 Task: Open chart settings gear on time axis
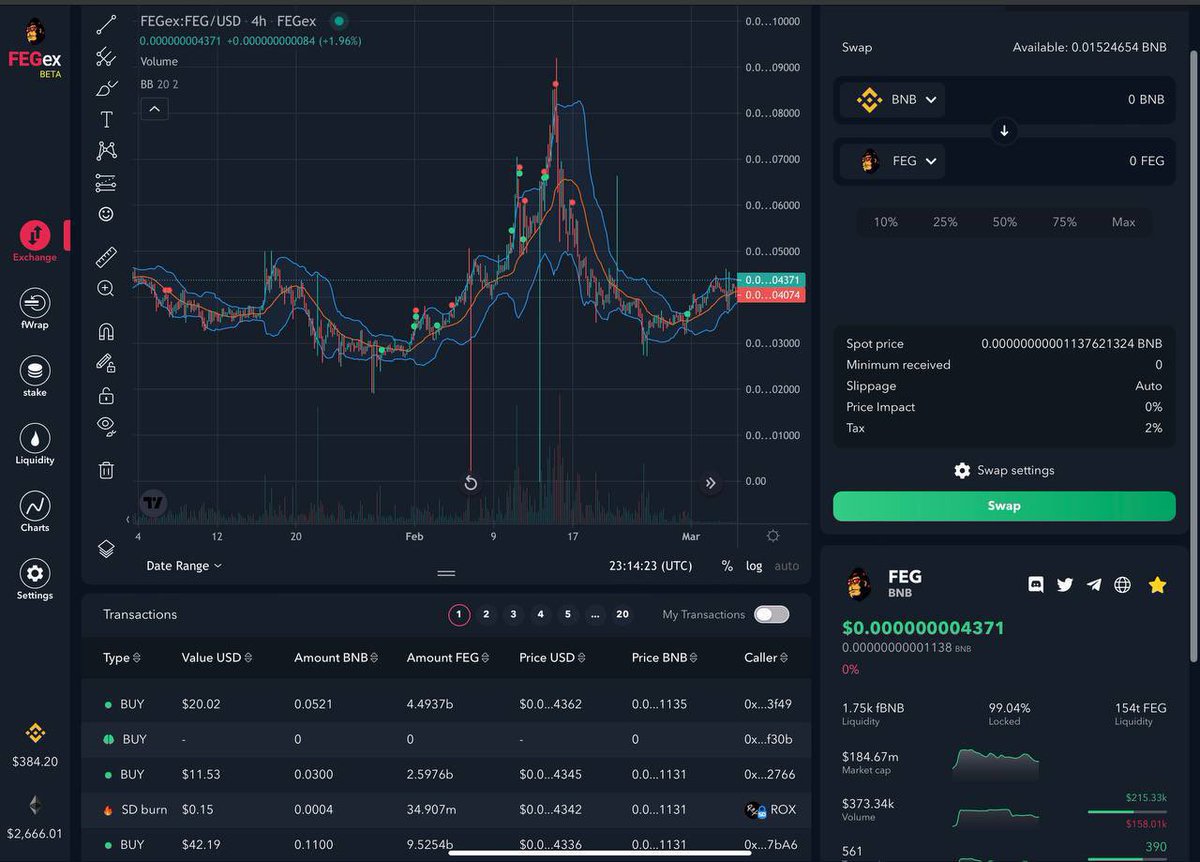(773, 536)
